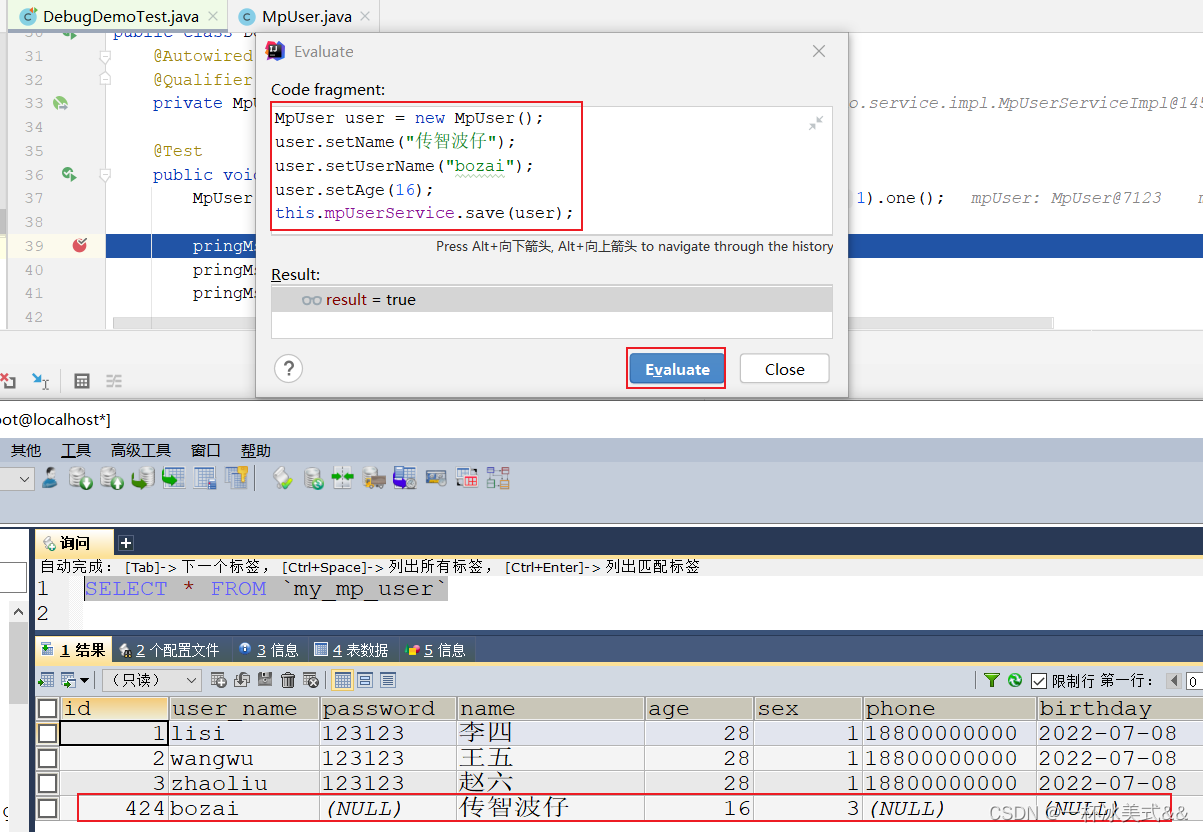The width and height of the screenshot is (1203, 832).
Task: Open the 帮助 menu
Action: click(255, 450)
